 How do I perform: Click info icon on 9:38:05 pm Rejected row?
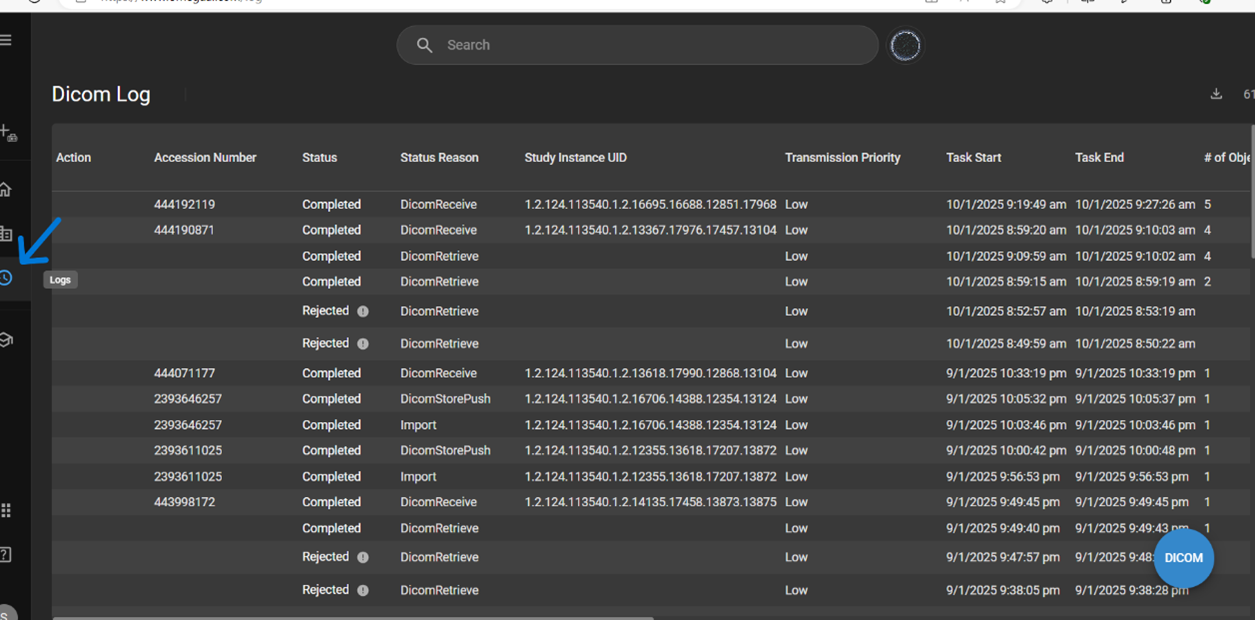click(x=363, y=591)
